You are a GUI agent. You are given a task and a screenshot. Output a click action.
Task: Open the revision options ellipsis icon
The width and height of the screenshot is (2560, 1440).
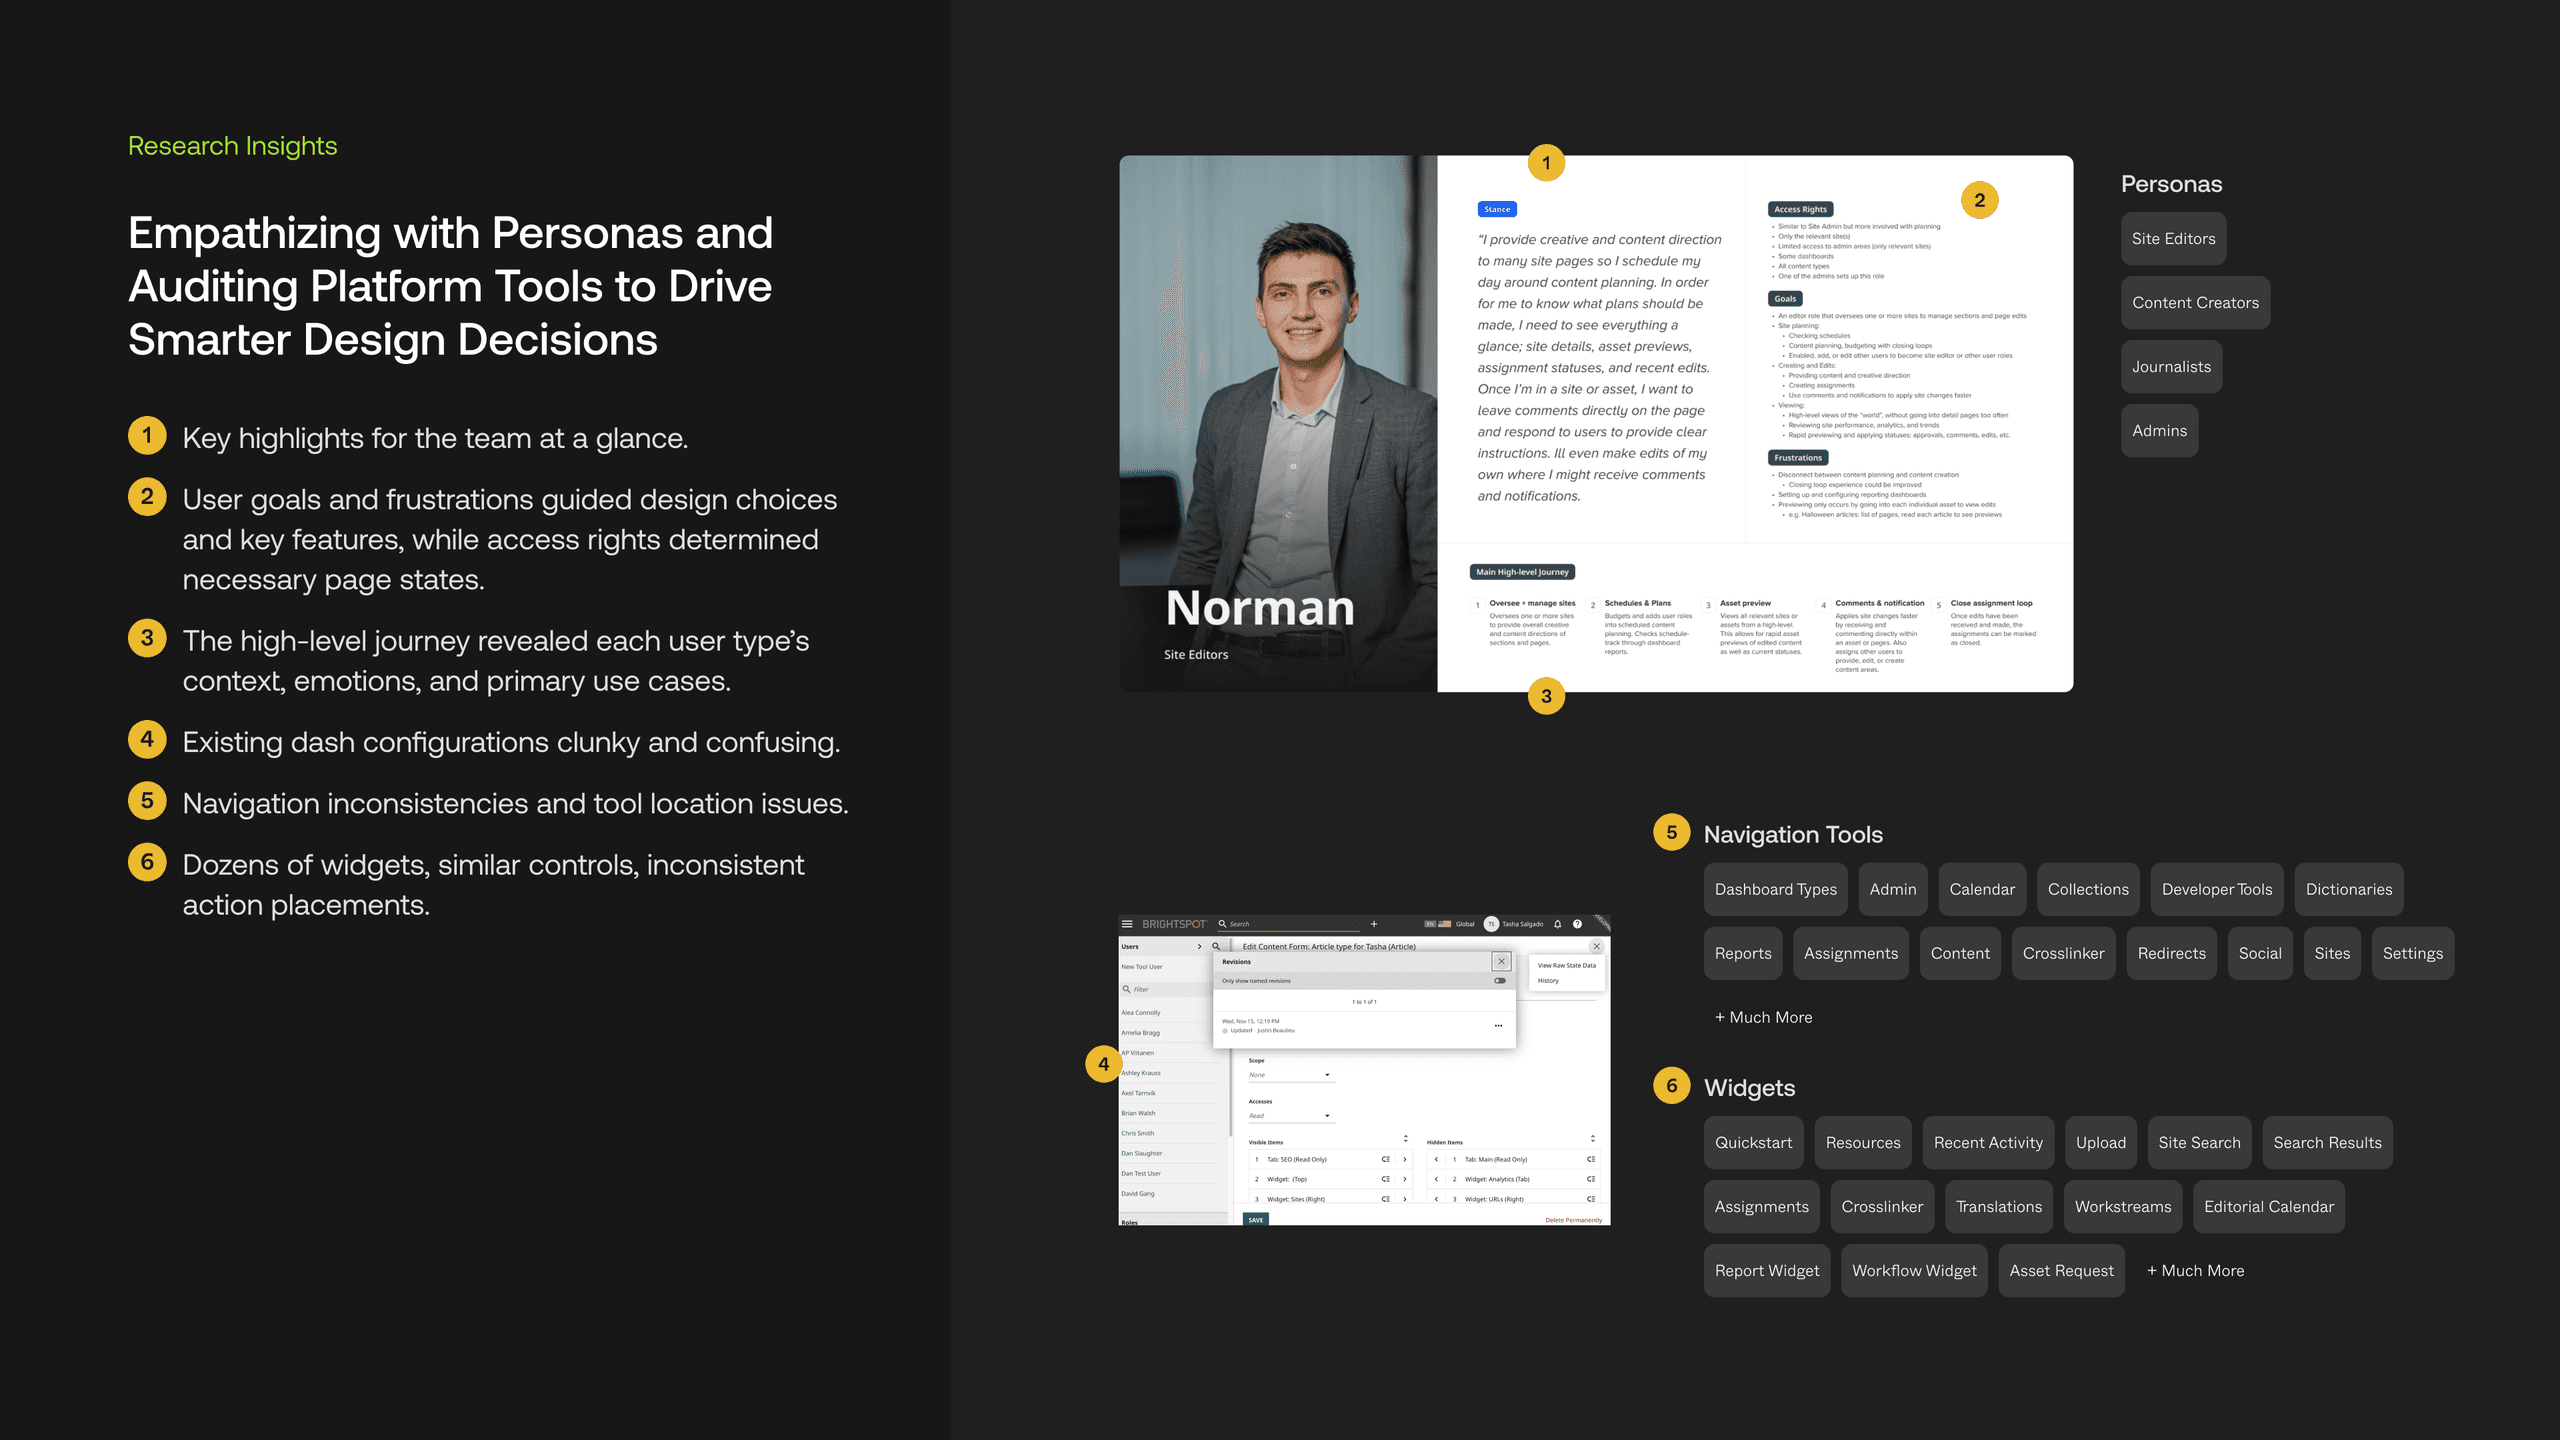tap(1497, 1025)
